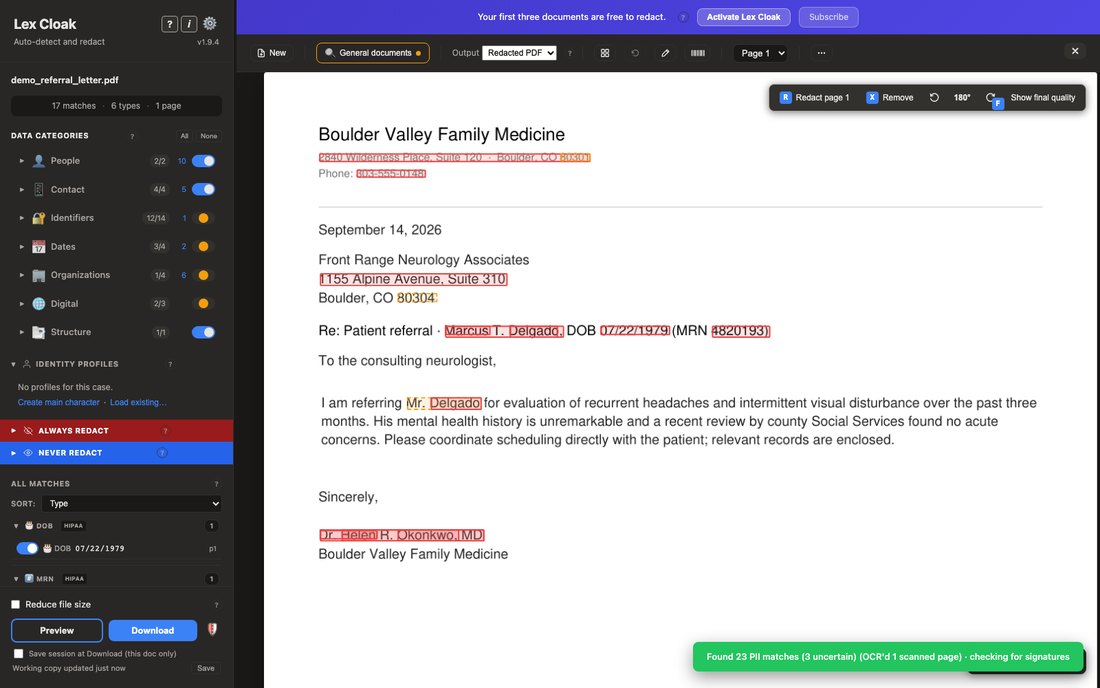
Task: Click the undo icon in top toolbar
Action: coord(635,53)
